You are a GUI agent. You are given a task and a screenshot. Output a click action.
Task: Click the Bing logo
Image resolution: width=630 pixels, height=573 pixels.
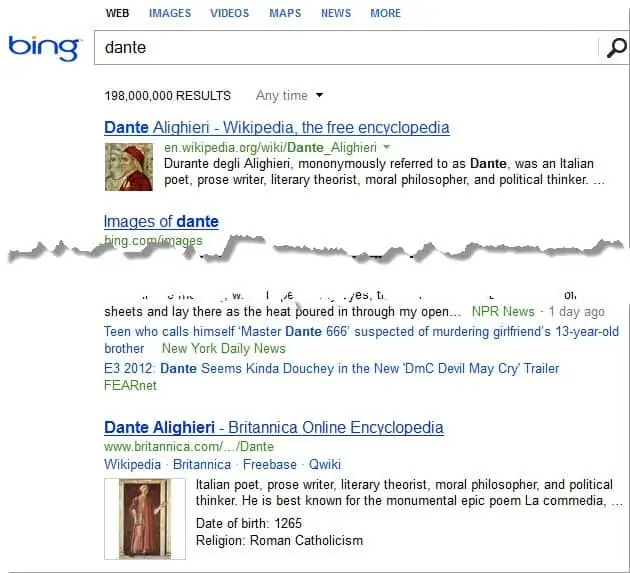point(44,48)
